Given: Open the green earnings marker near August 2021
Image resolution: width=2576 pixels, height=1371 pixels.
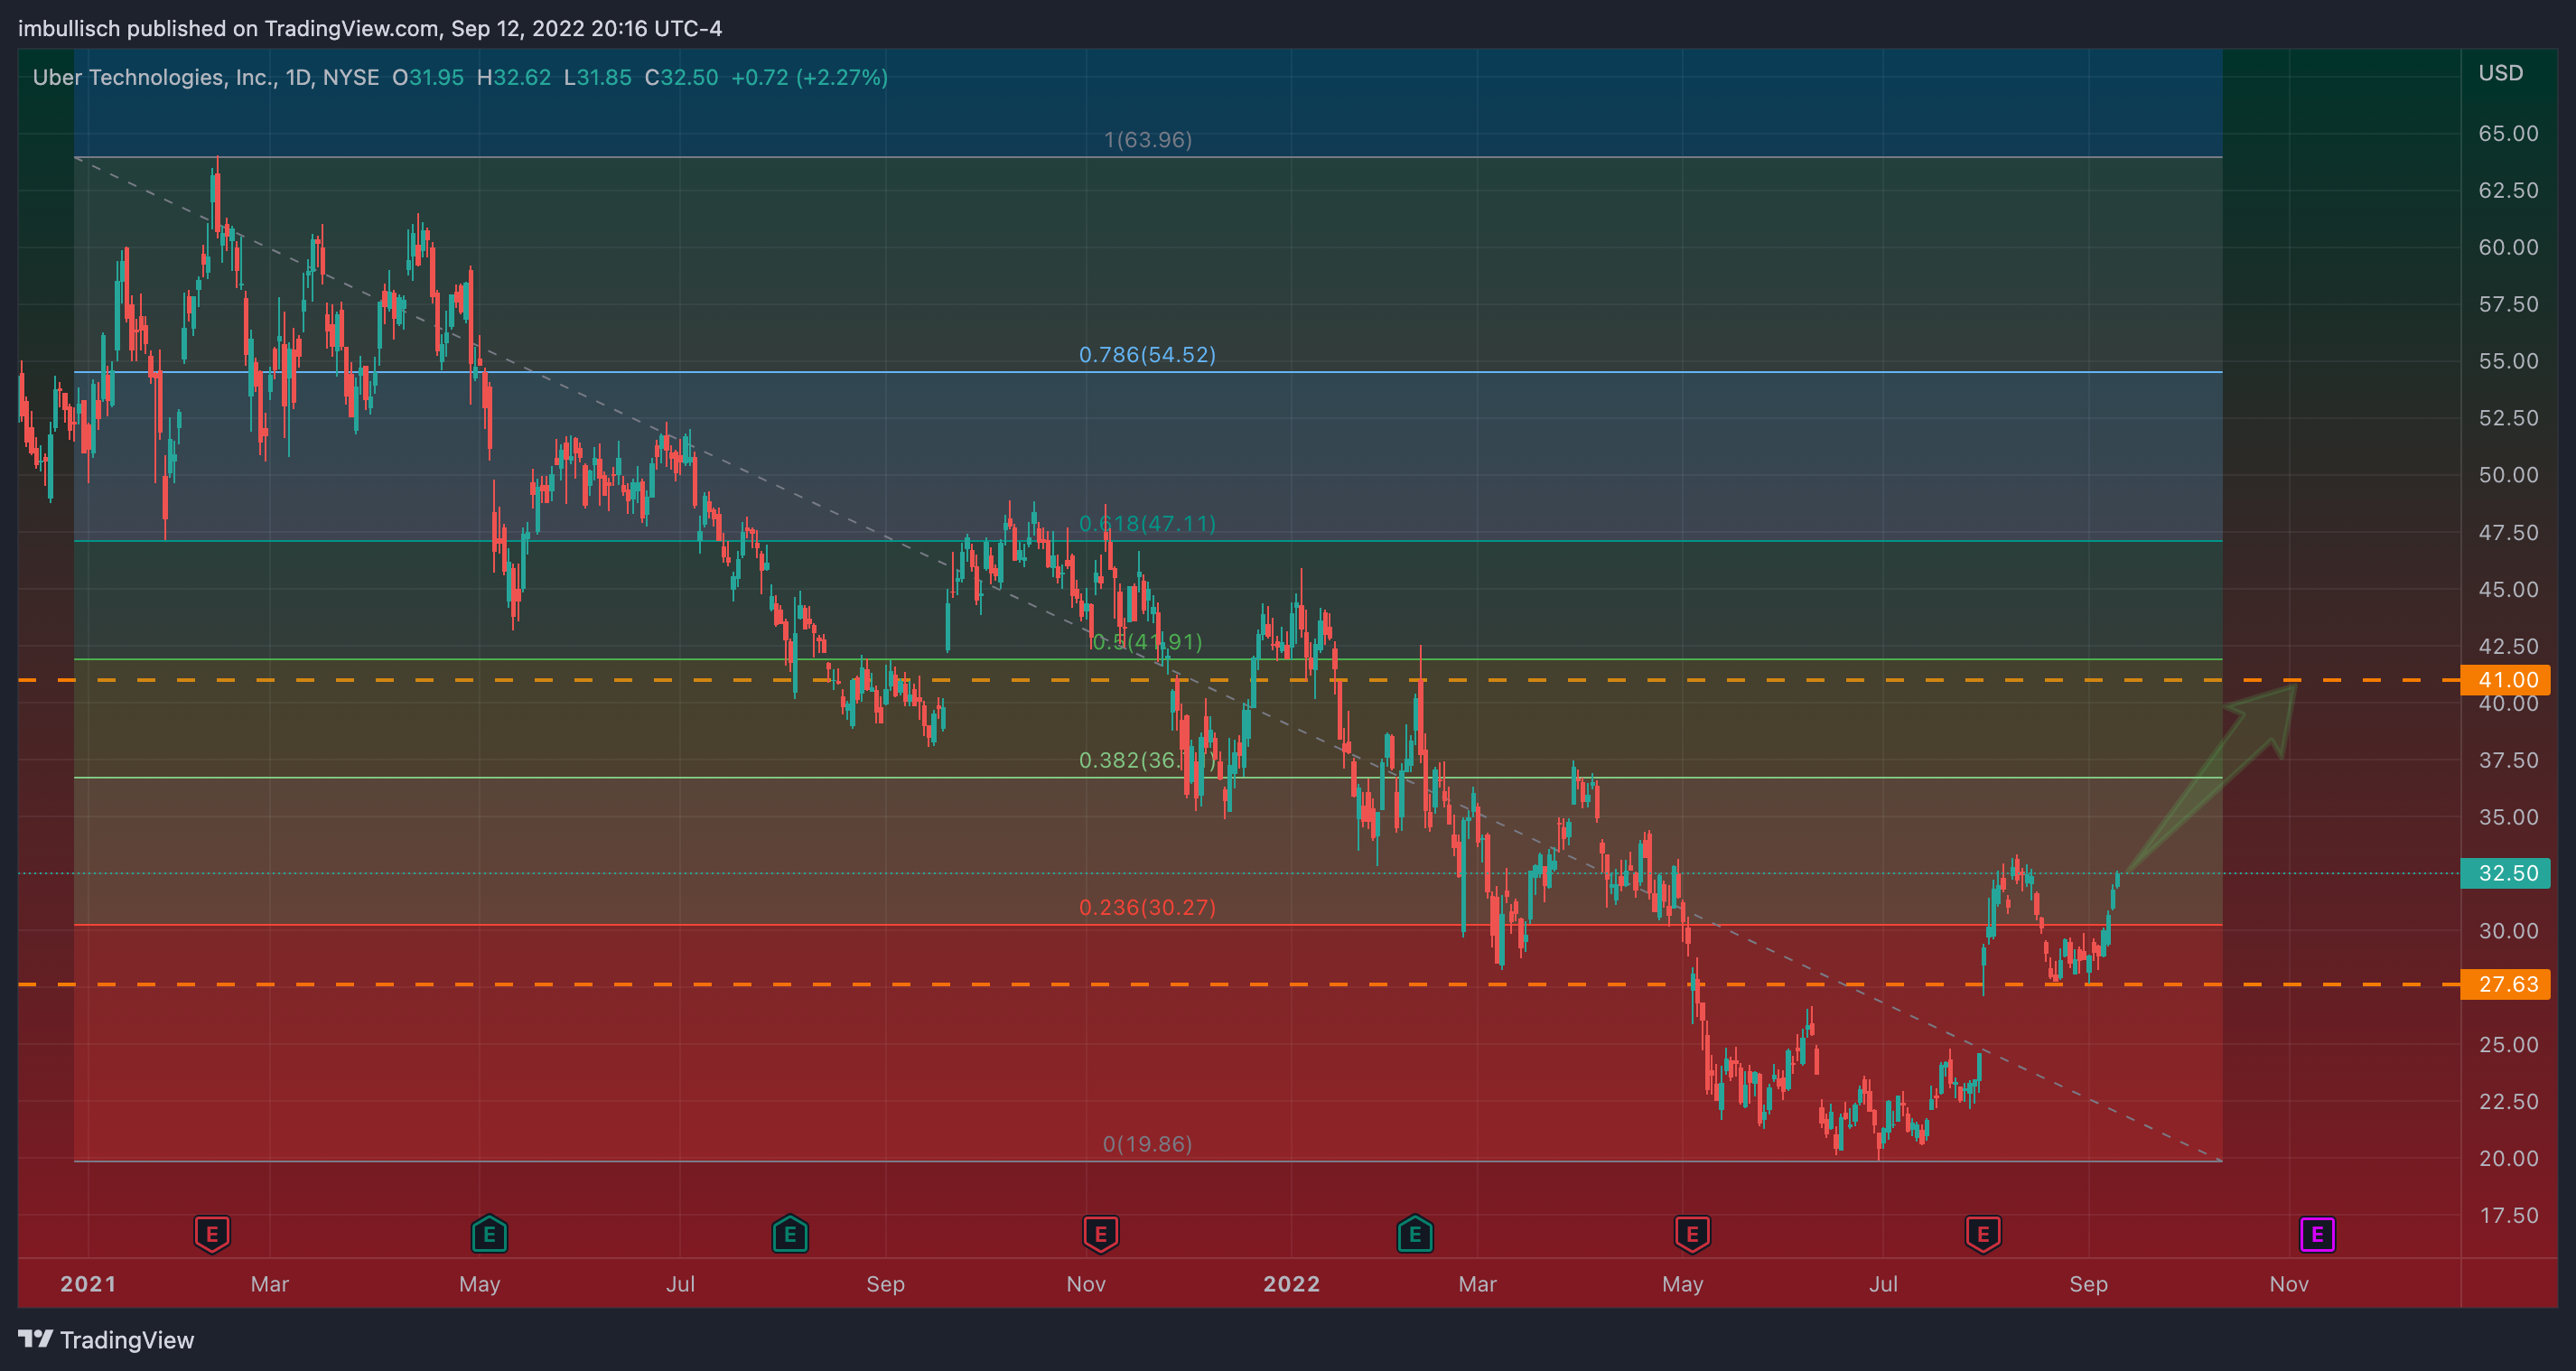Looking at the screenshot, I should [x=790, y=1234].
